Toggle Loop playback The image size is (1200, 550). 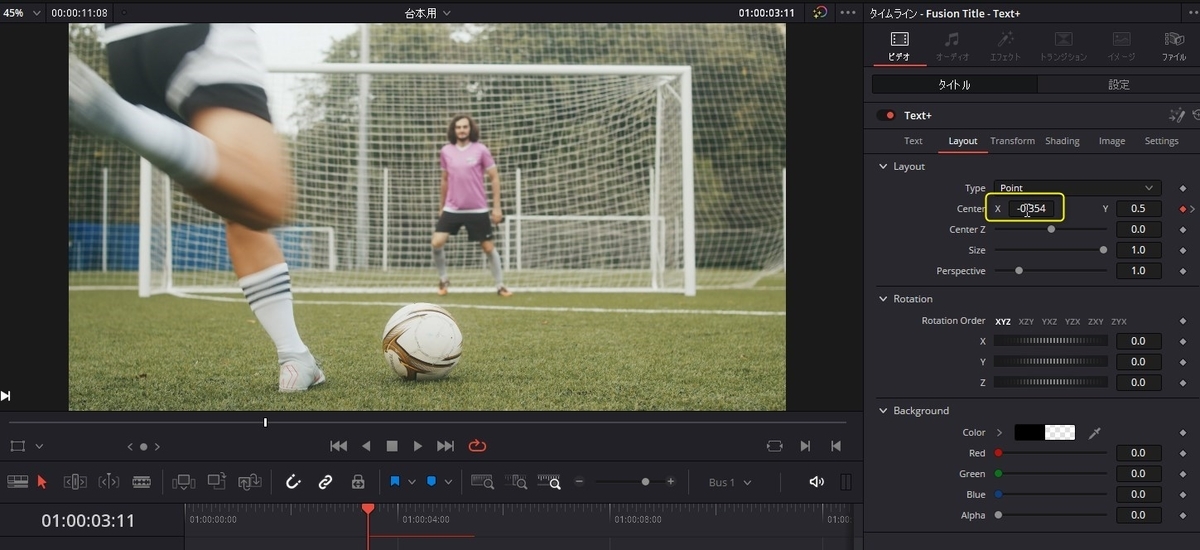click(477, 446)
